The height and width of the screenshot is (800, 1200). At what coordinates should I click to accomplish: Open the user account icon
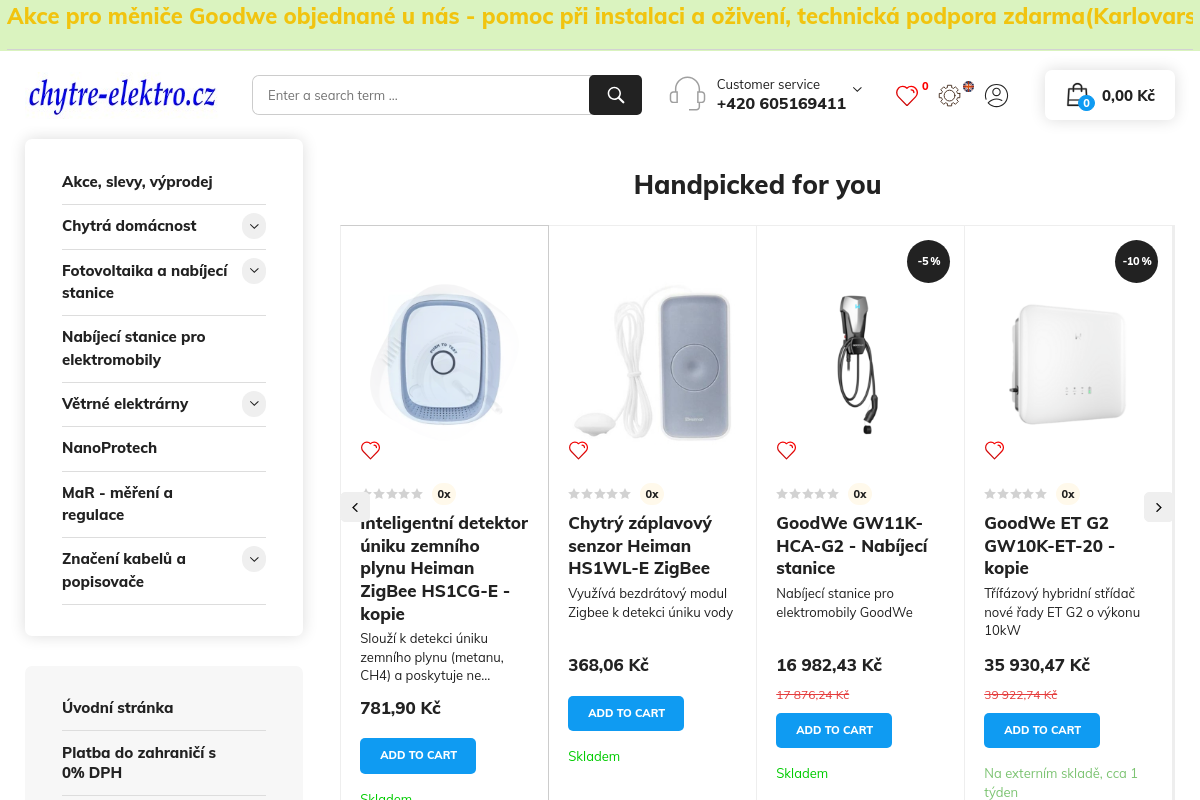[996, 95]
